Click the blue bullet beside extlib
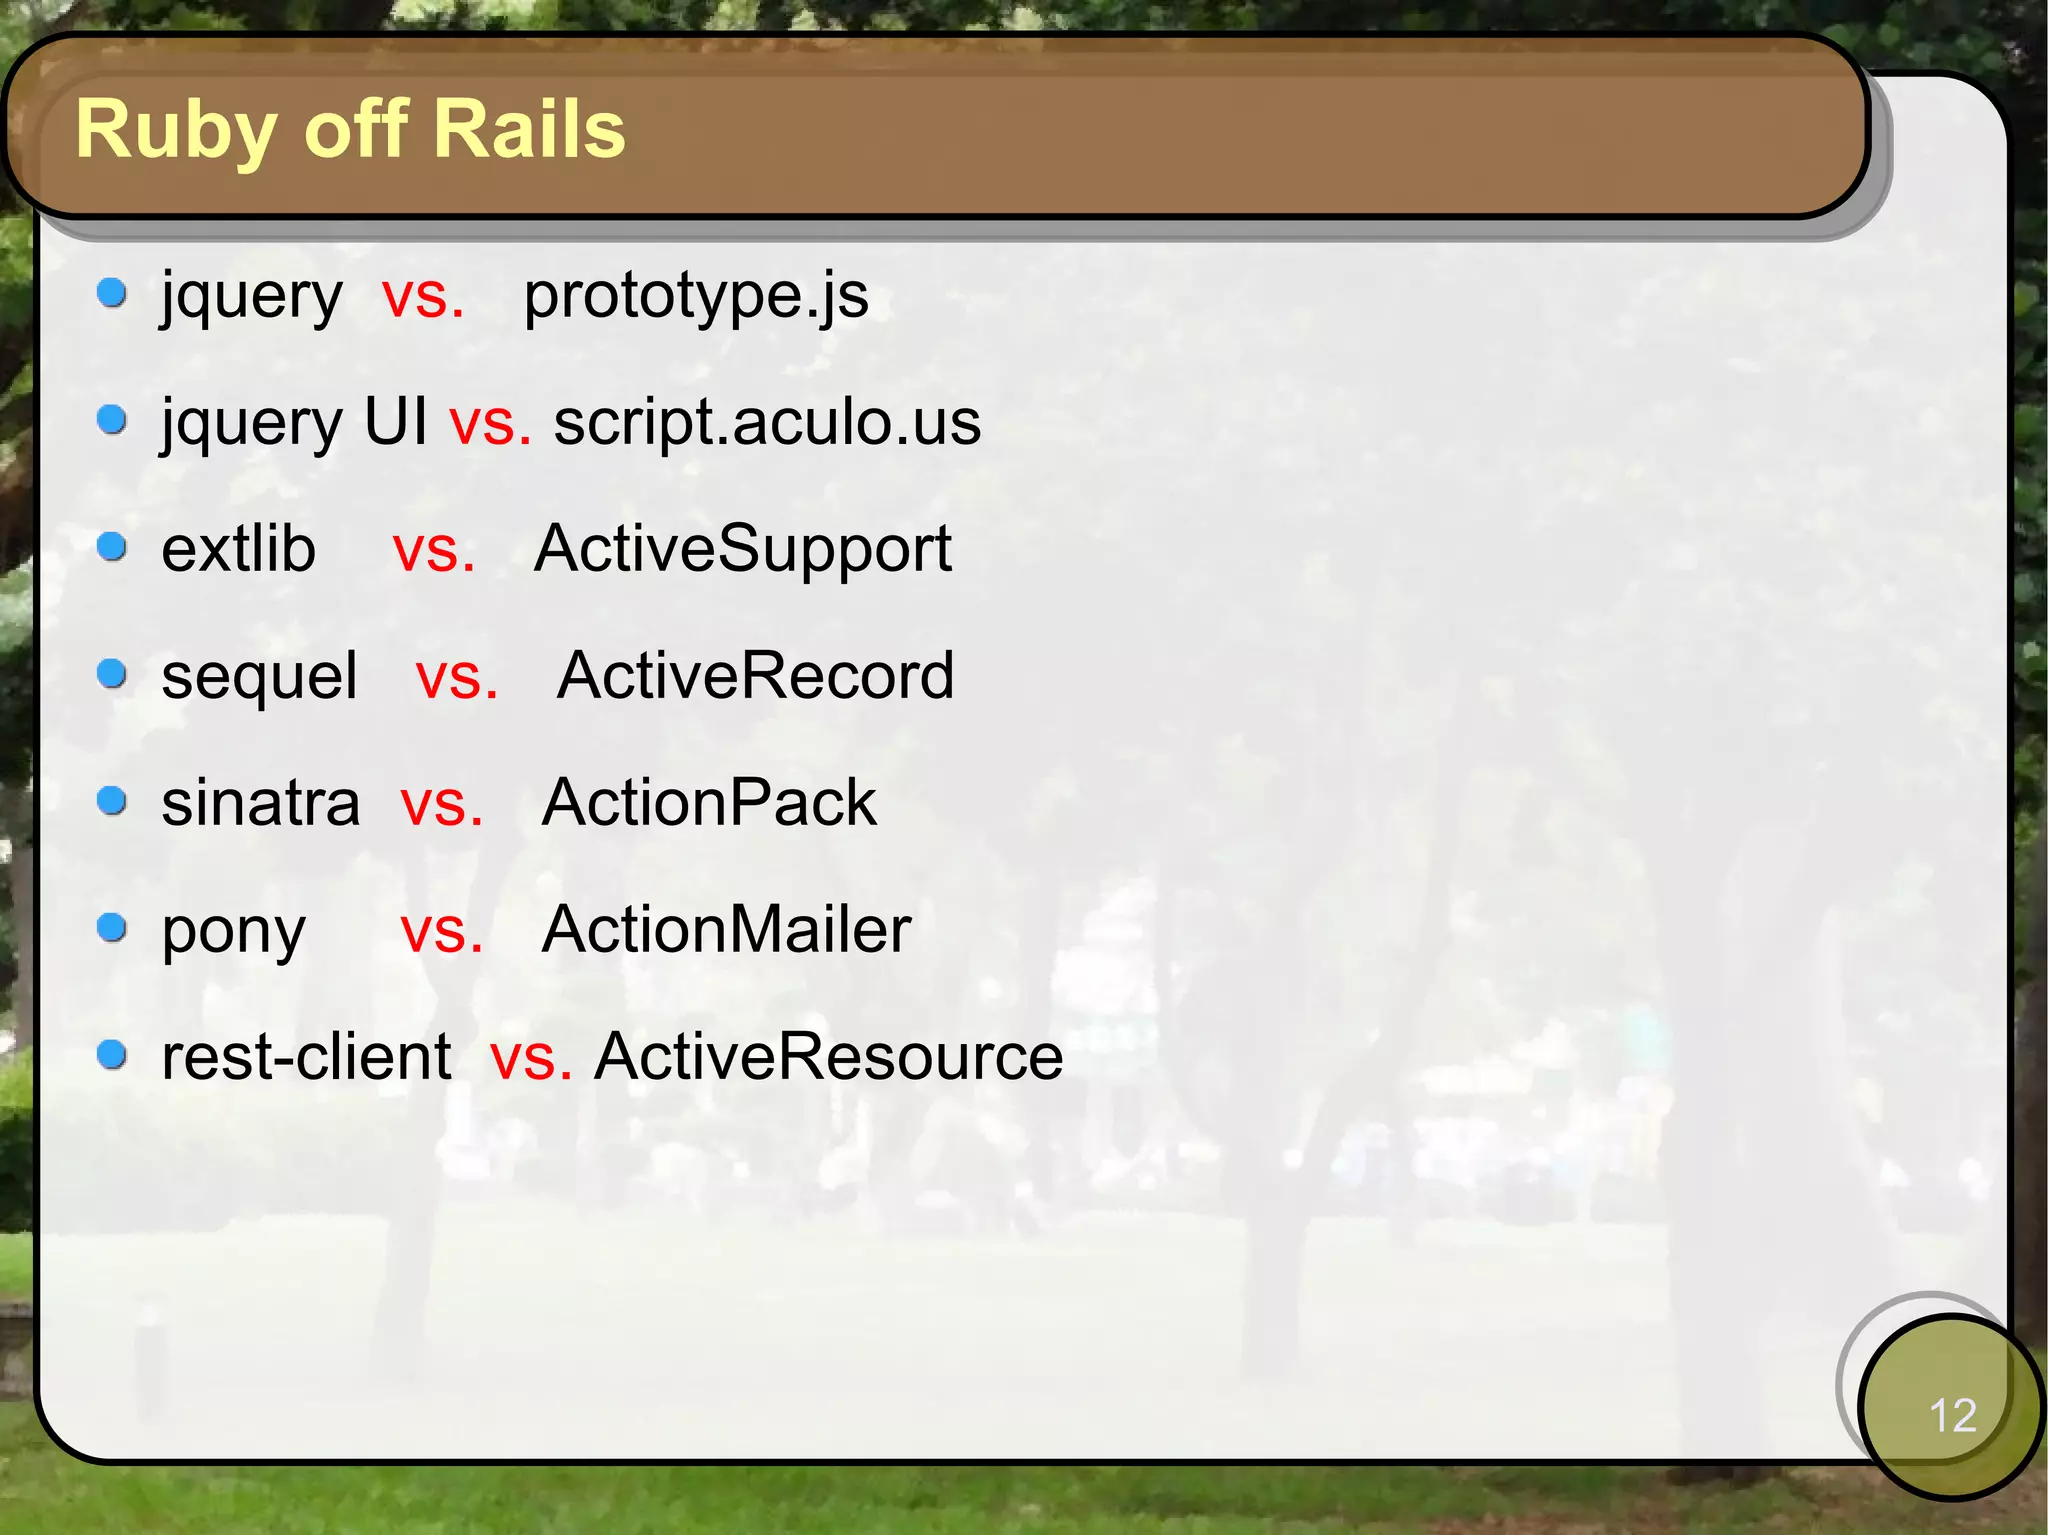This screenshot has height=1535, width=2048. coord(112,547)
